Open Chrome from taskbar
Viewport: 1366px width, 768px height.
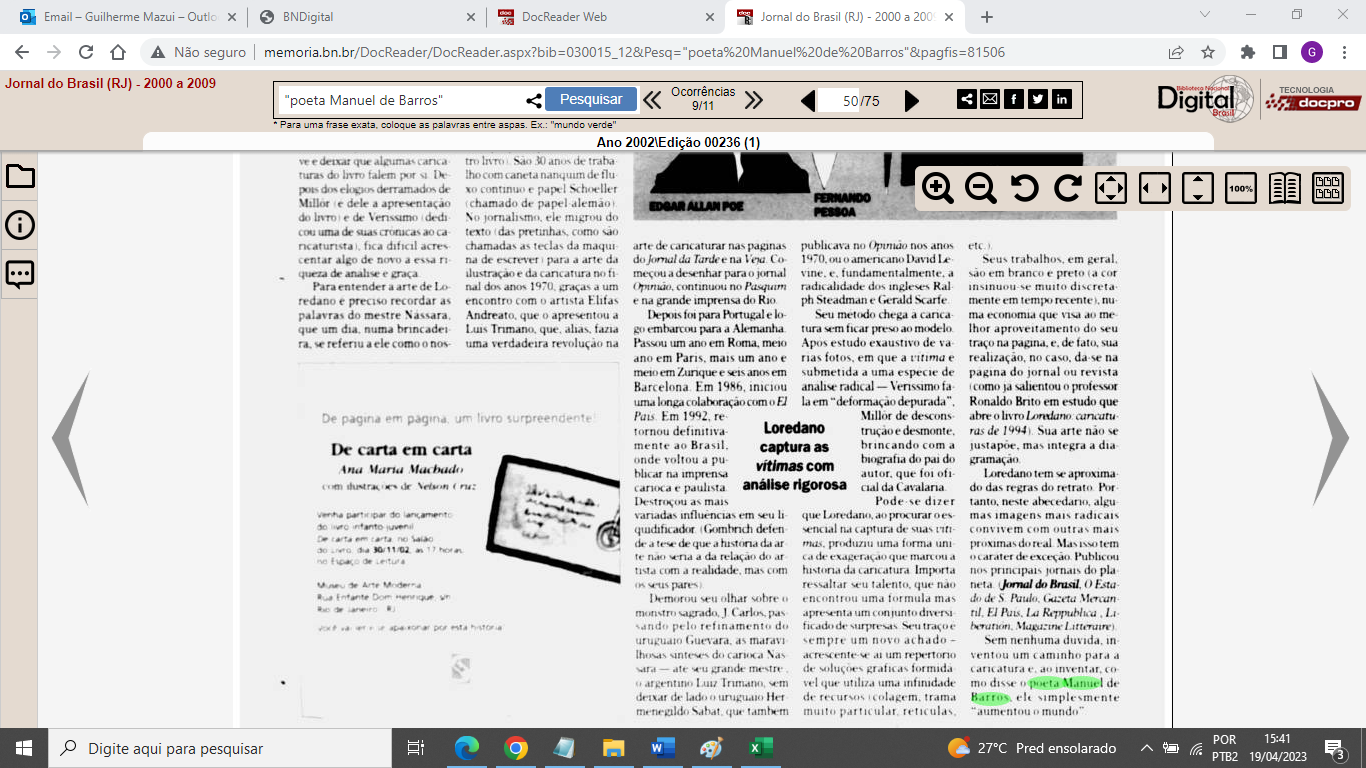[x=515, y=748]
